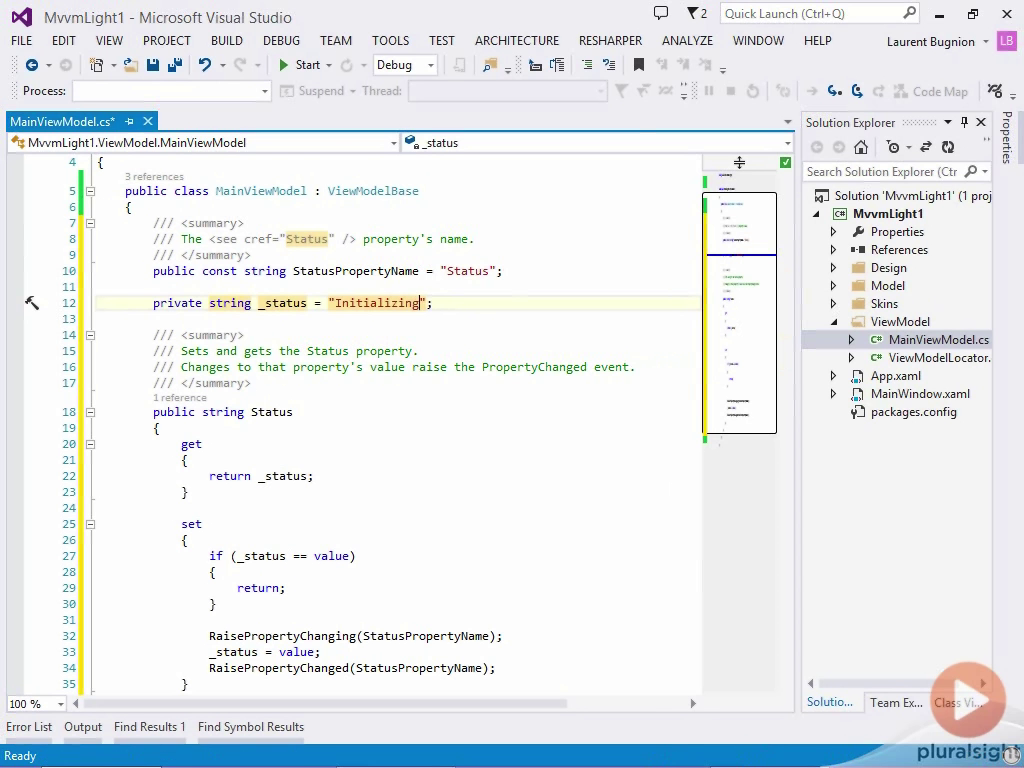Refresh Solution Explorer using the refresh icon
The height and width of the screenshot is (768, 1024).
pos(948,147)
